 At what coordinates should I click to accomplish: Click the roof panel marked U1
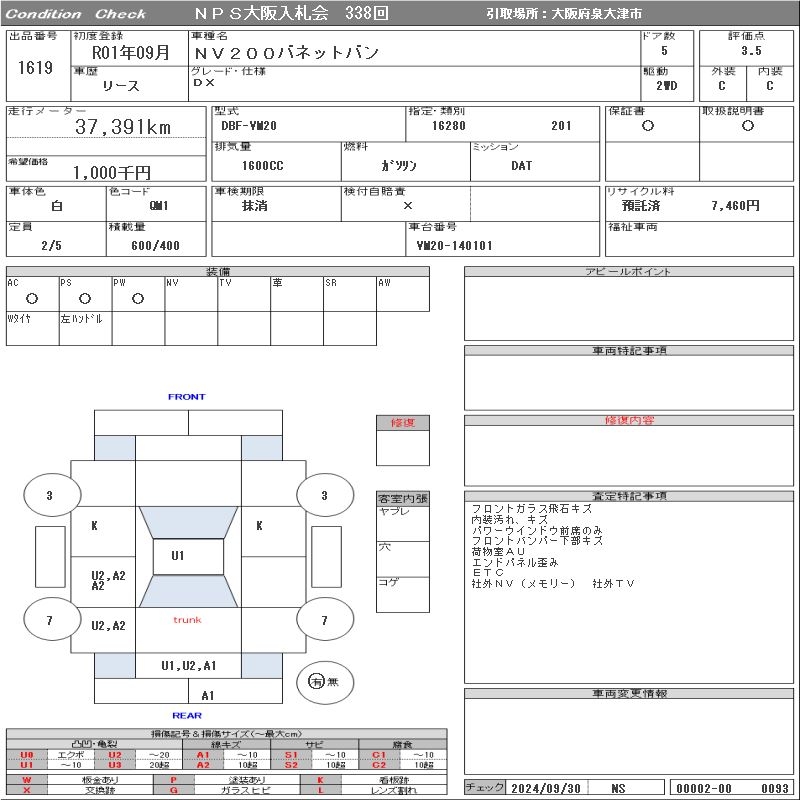point(177,556)
